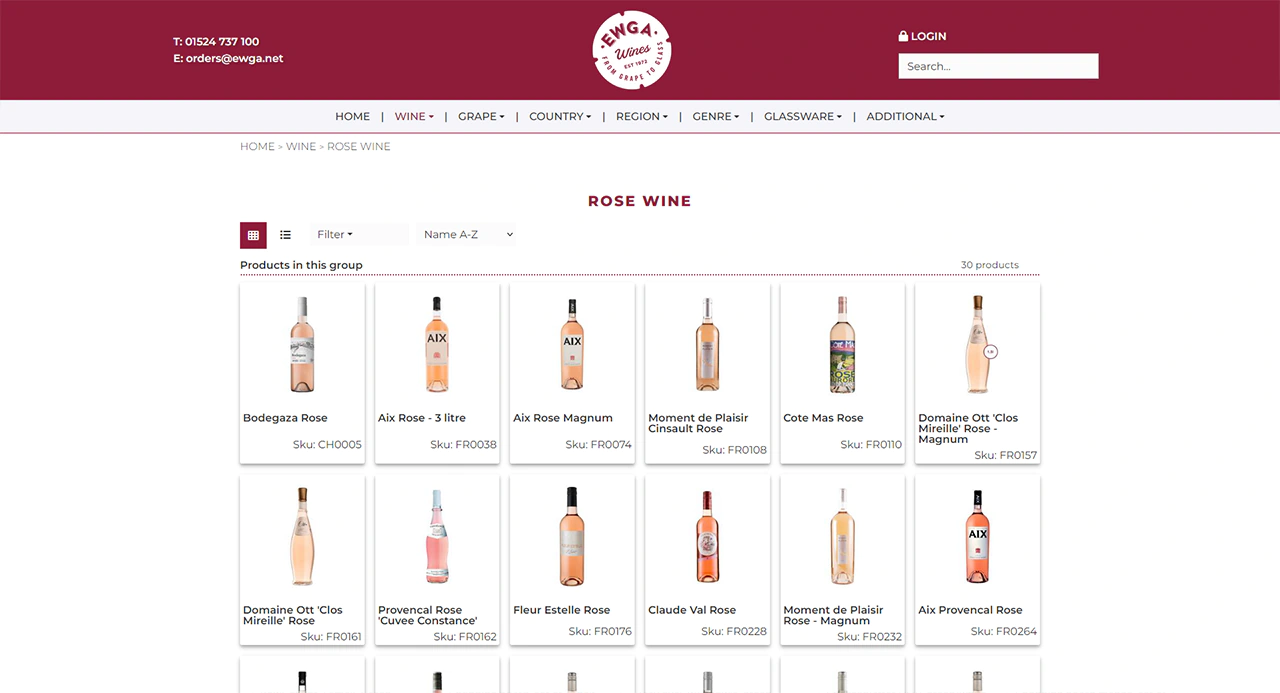1280x693 pixels.
Task: Click Sku: FR0176 text
Action: point(600,631)
